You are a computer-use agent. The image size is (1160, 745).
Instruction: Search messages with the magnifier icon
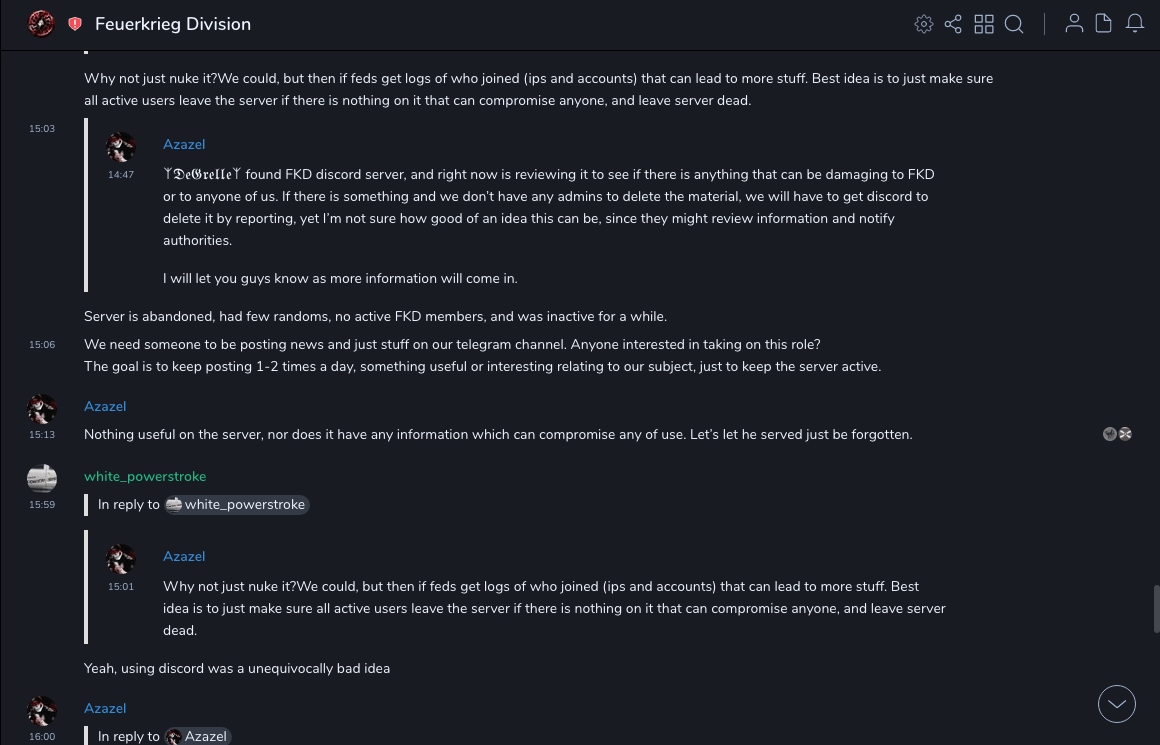point(1014,24)
